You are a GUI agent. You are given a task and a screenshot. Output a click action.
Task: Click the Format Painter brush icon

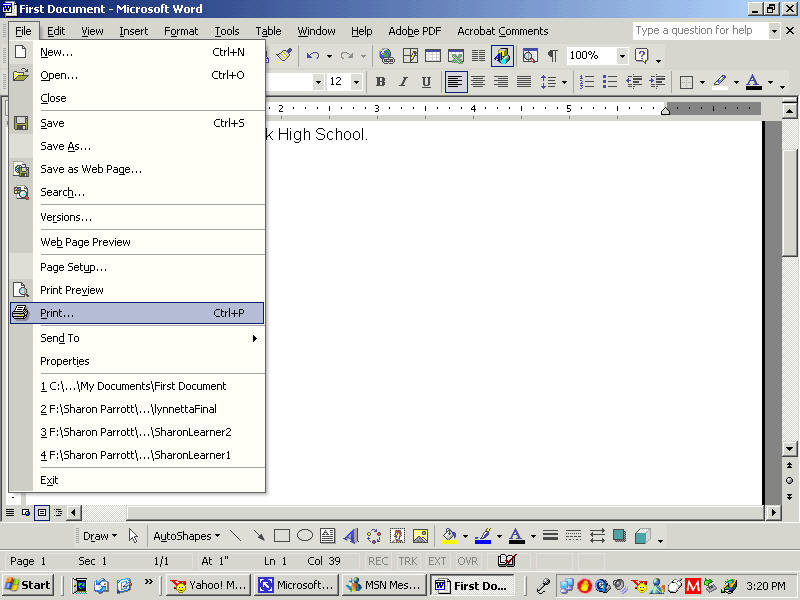[x=284, y=55]
